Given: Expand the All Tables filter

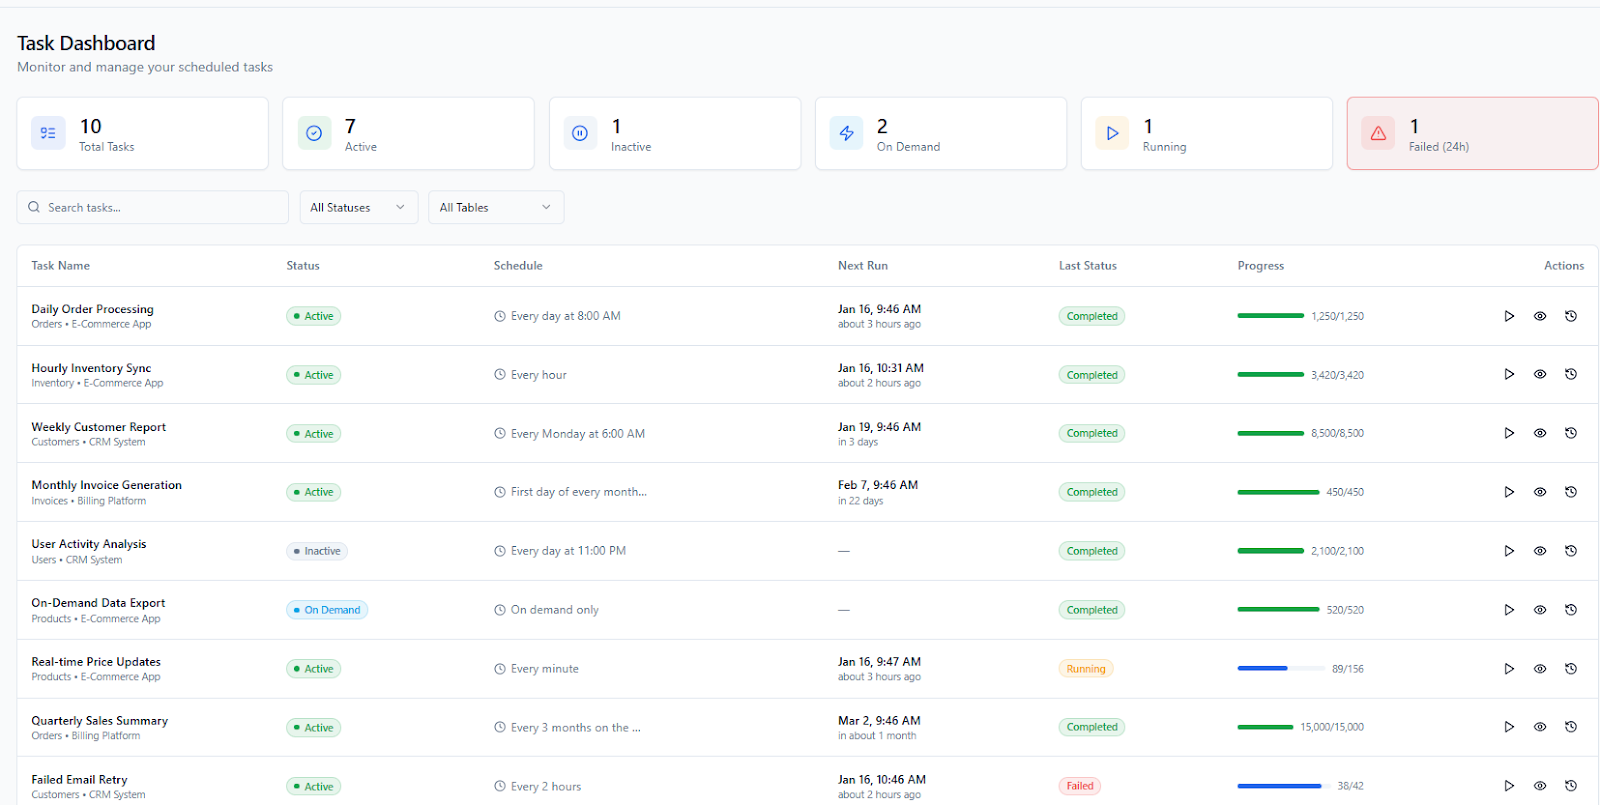Looking at the screenshot, I should 495,207.
